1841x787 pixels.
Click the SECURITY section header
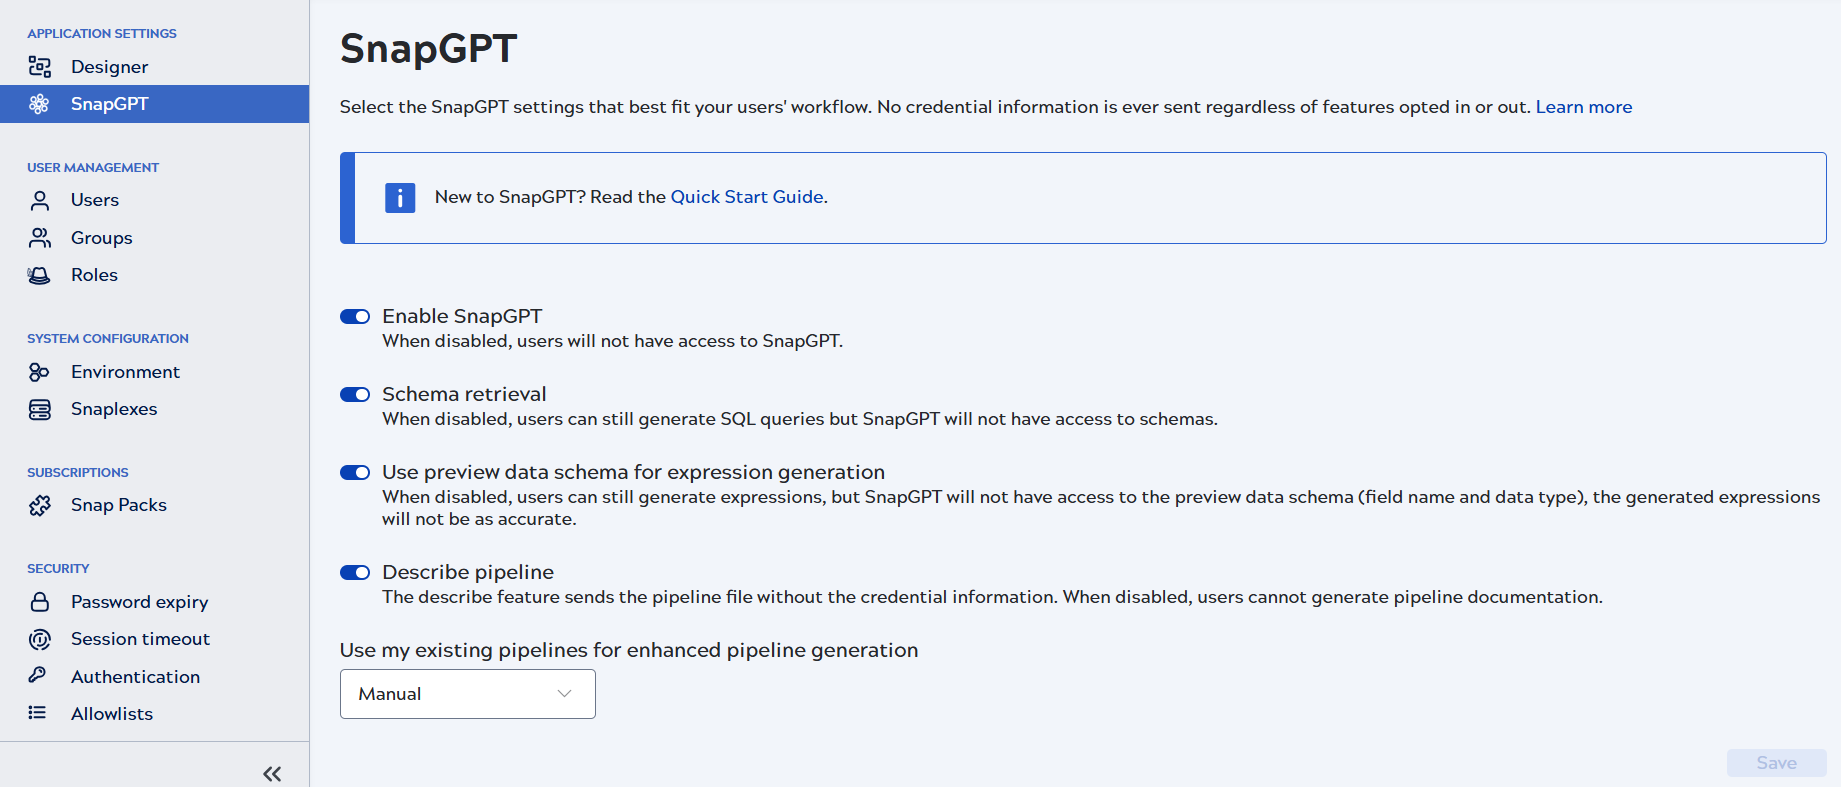[x=58, y=569]
